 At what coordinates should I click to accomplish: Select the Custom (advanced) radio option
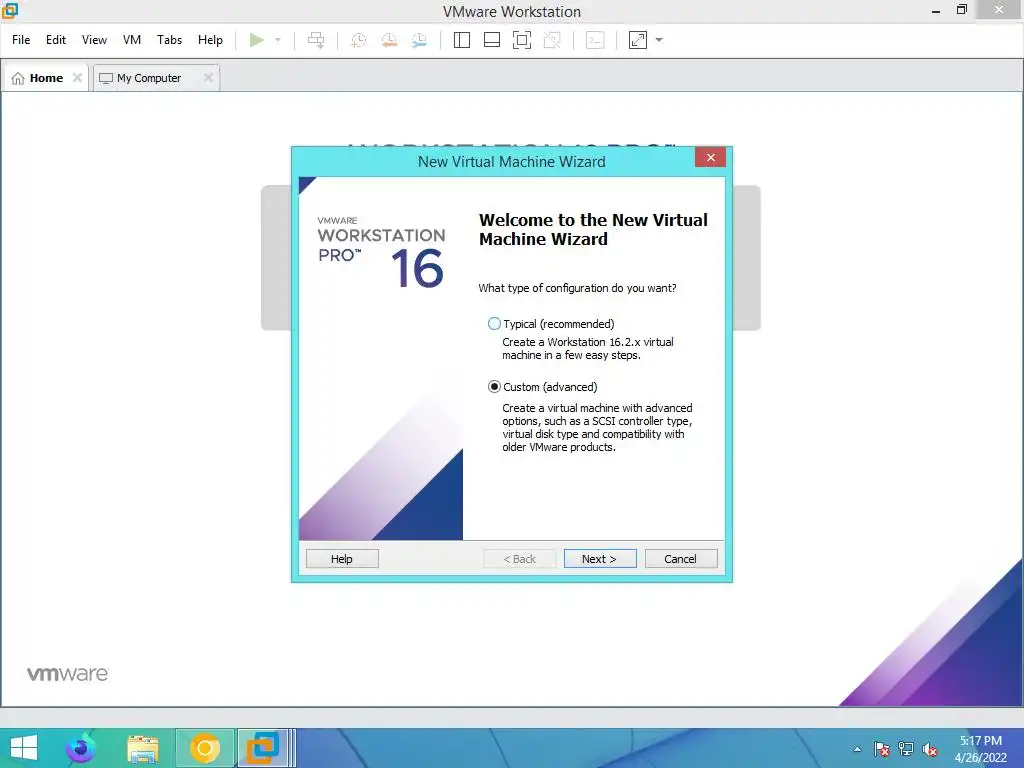[x=494, y=387]
